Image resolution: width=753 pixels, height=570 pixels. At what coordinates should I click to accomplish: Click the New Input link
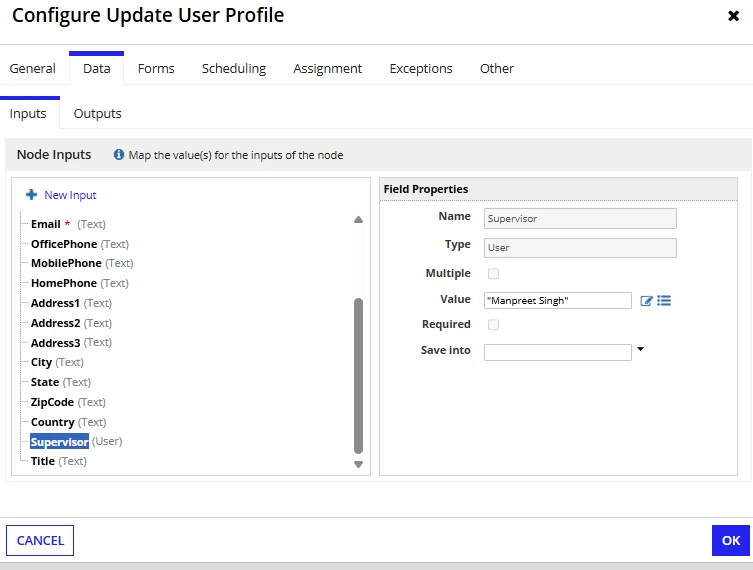pyautogui.click(x=71, y=195)
